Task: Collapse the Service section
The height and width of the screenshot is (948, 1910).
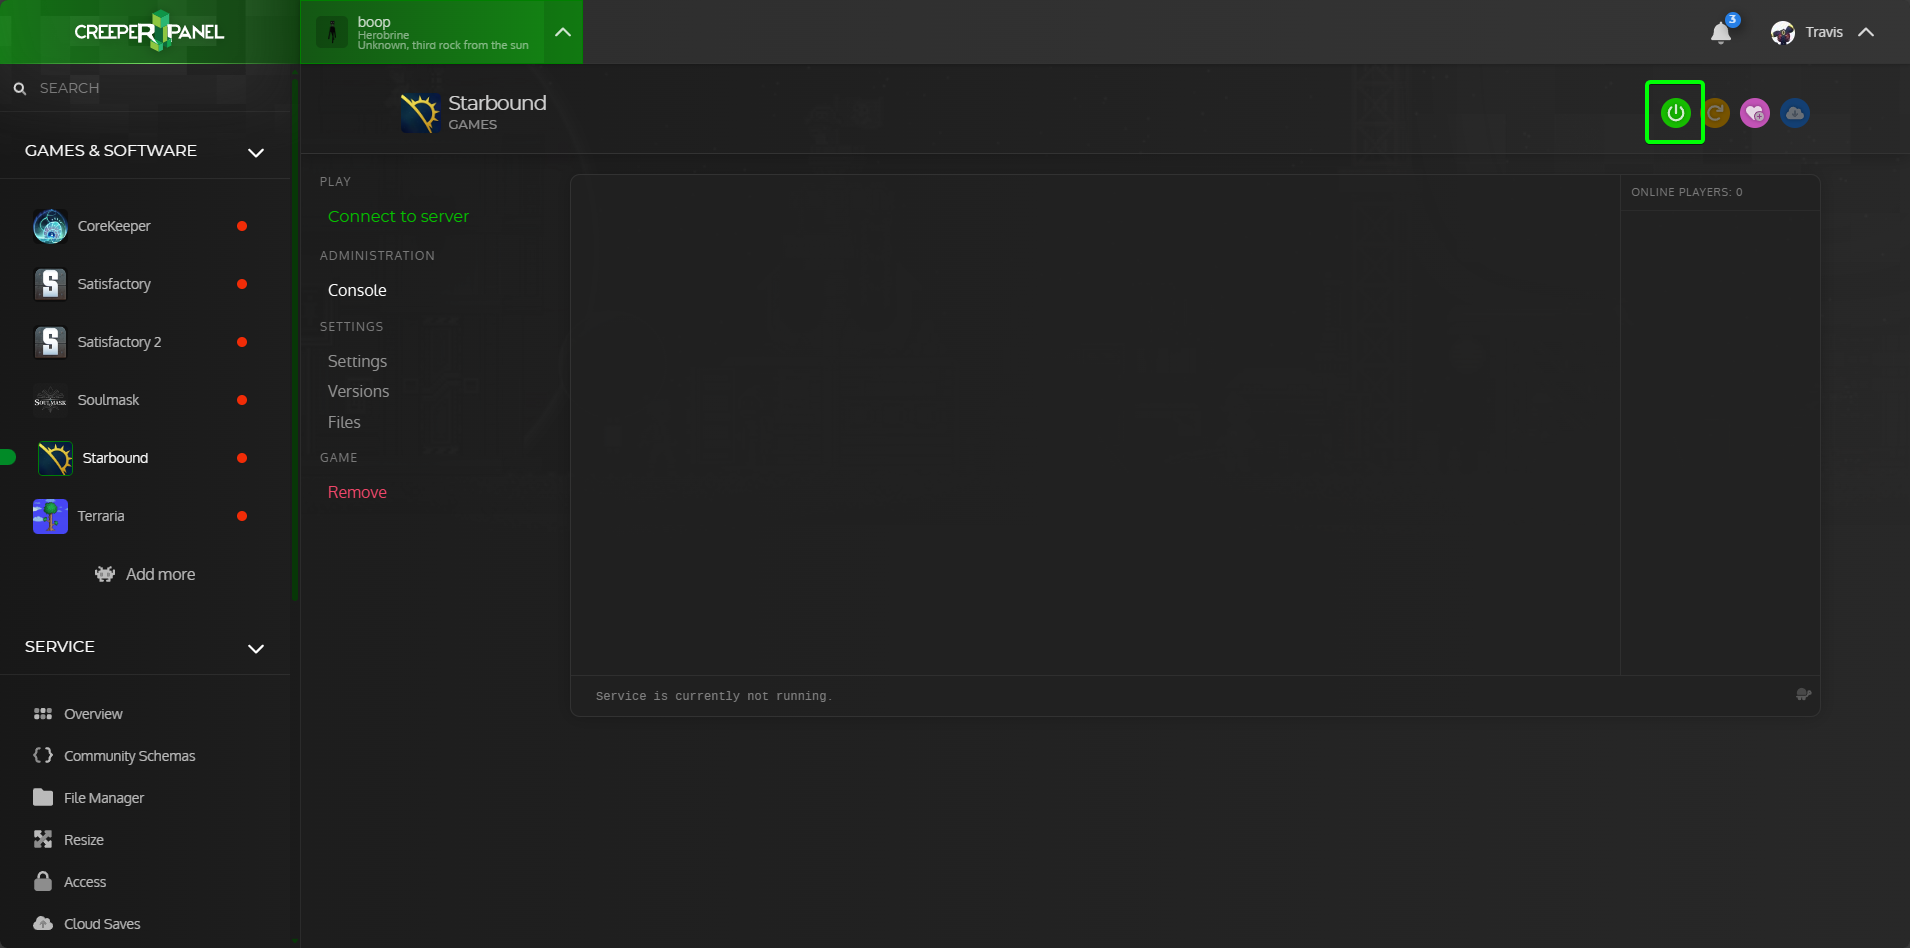Action: [256, 648]
